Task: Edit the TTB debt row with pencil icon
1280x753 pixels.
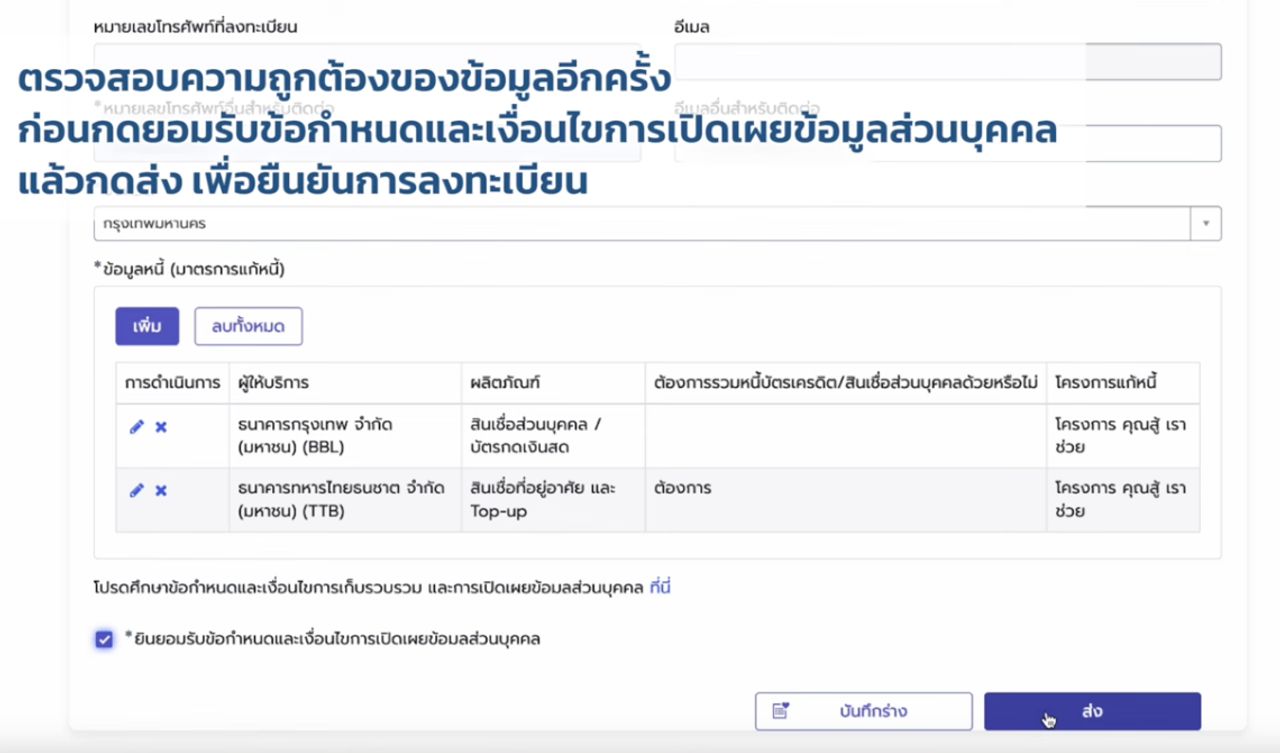Action: 137,490
